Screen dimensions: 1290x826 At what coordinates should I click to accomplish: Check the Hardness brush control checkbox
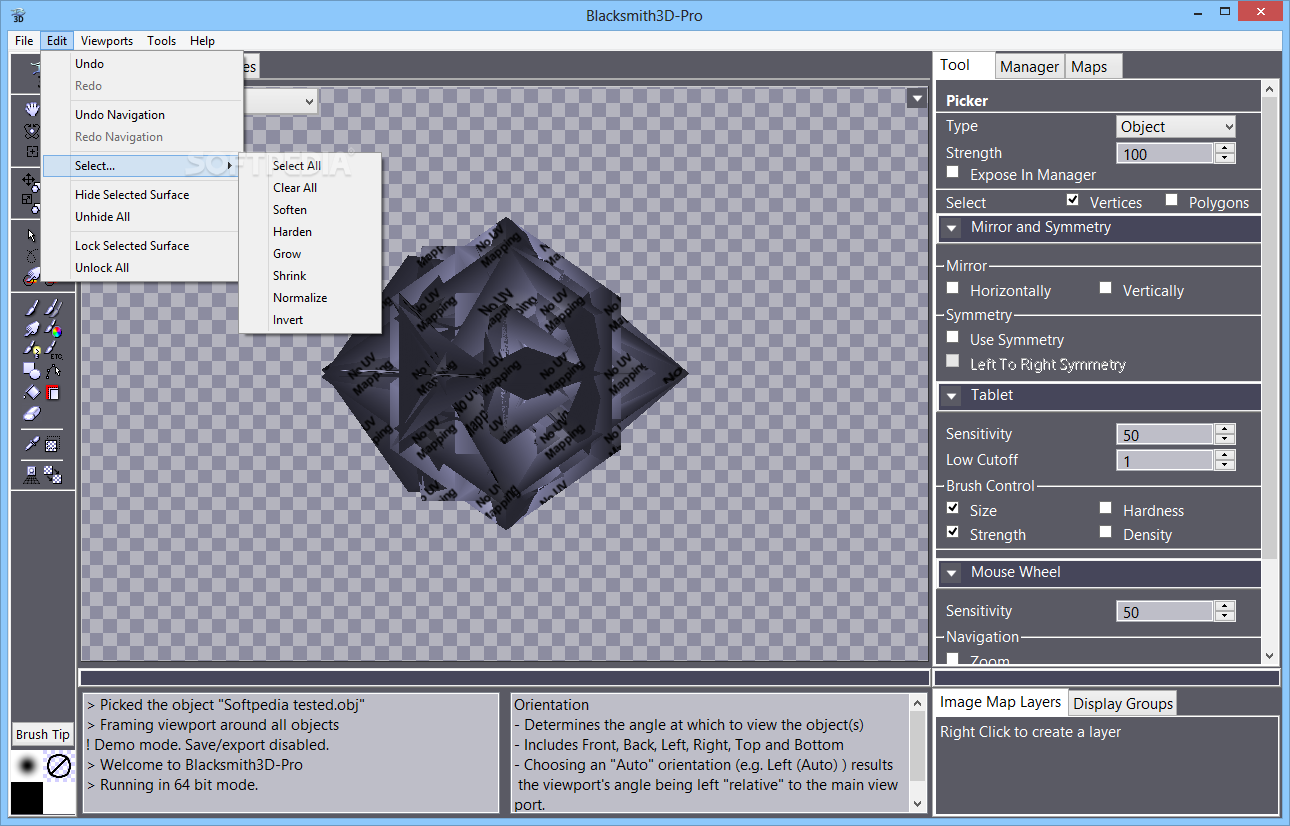coord(1105,508)
